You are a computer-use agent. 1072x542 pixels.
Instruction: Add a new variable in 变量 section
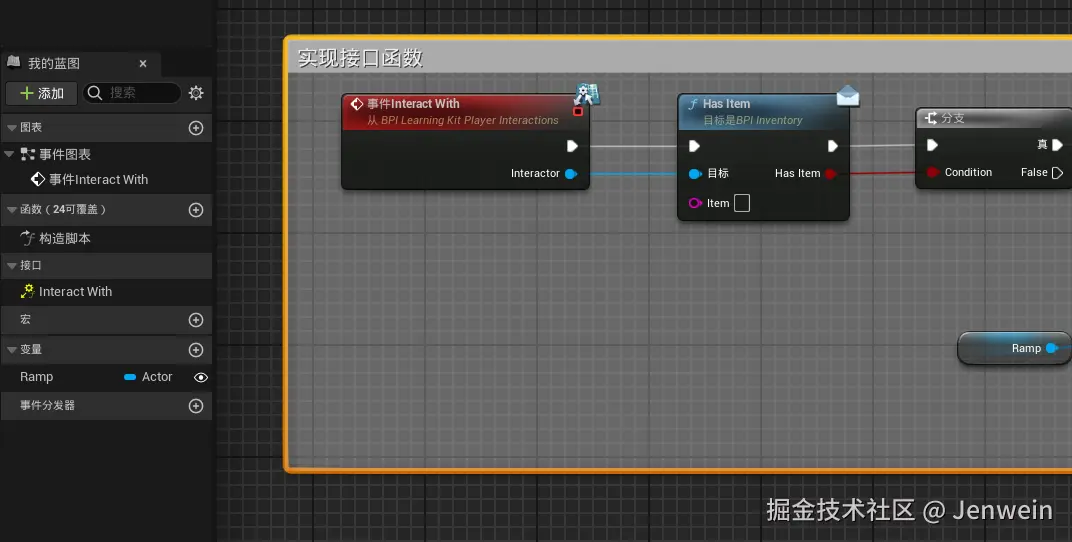pos(196,350)
